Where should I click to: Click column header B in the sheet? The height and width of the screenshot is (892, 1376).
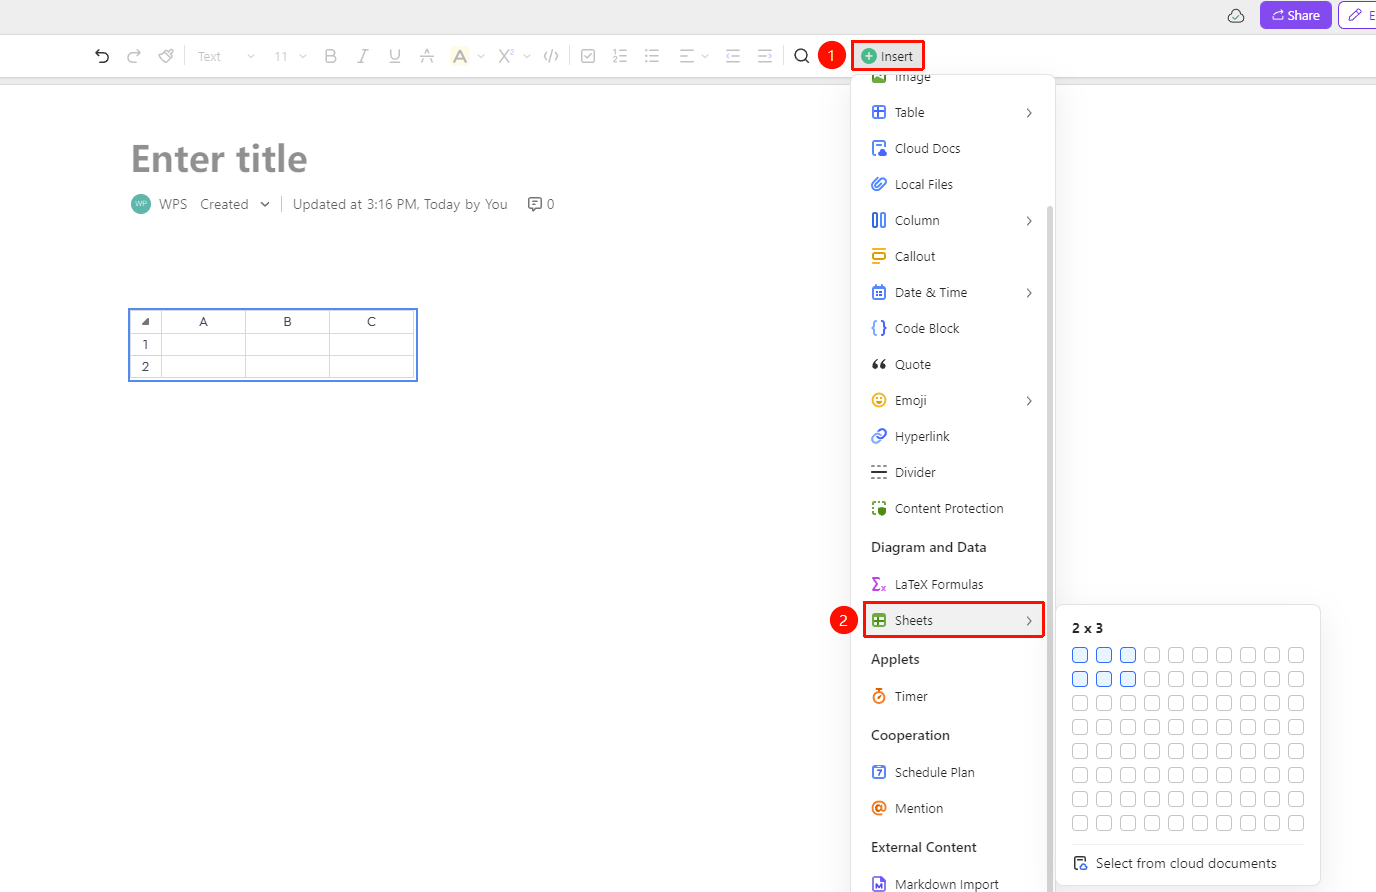click(x=287, y=322)
